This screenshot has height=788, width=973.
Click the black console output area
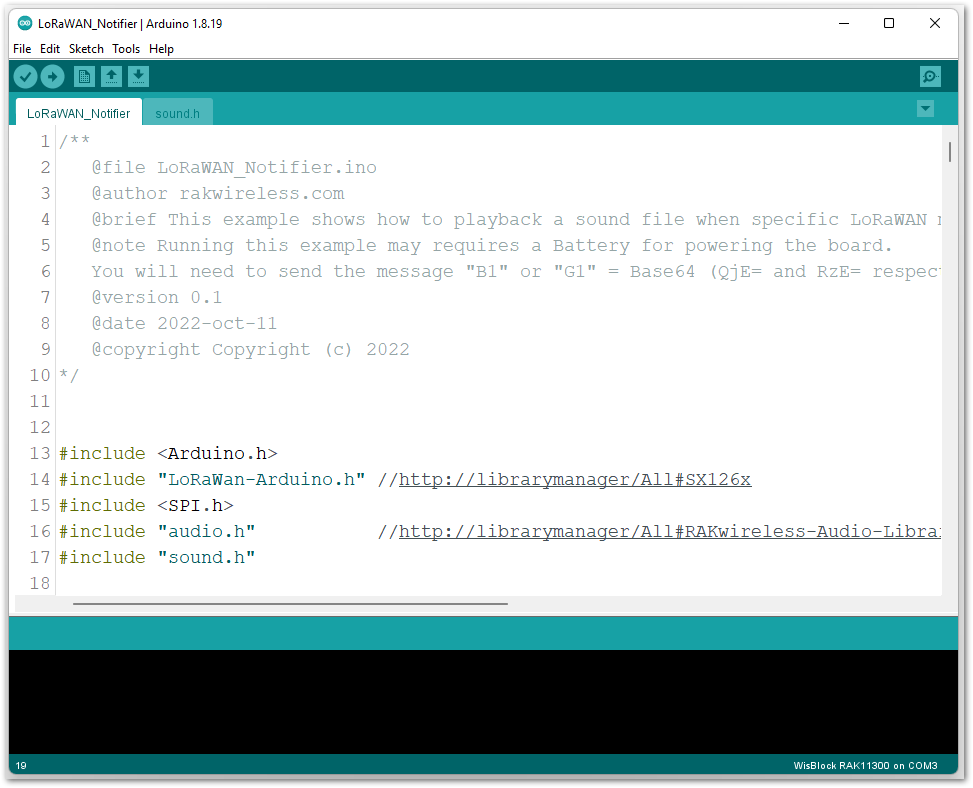click(x=483, y=702)
